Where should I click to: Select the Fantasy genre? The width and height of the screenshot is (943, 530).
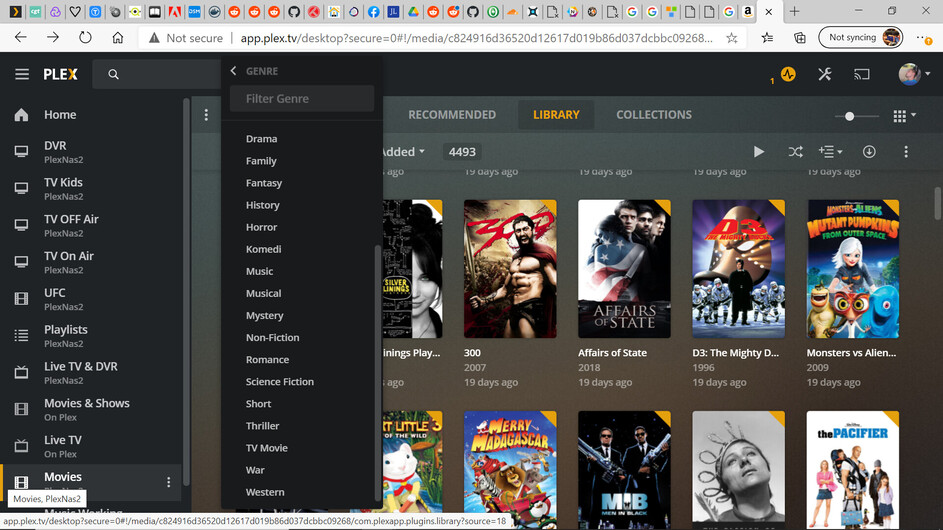pyautogui.click(x=264, y=183)
